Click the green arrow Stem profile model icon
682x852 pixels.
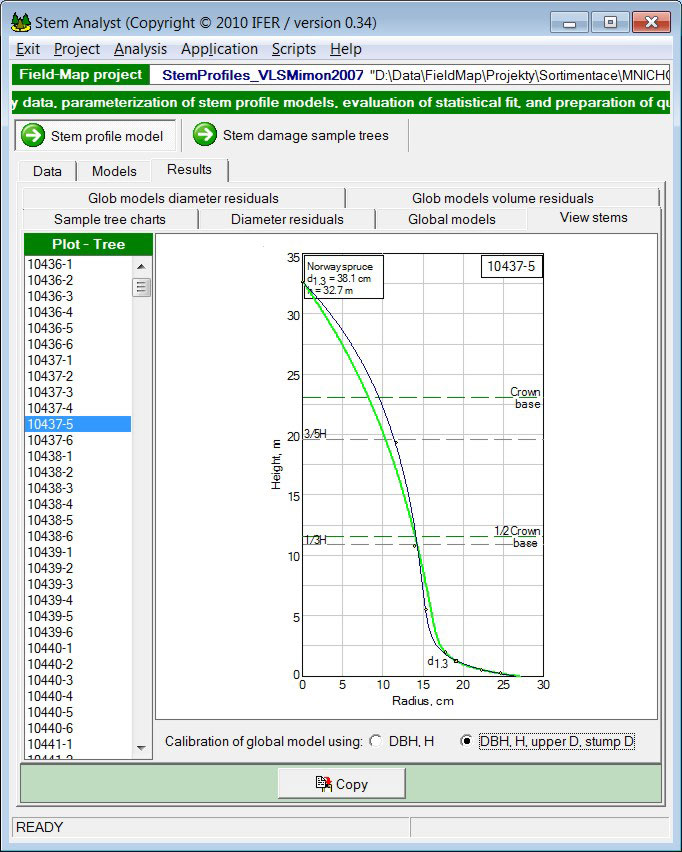click(33, 136)
